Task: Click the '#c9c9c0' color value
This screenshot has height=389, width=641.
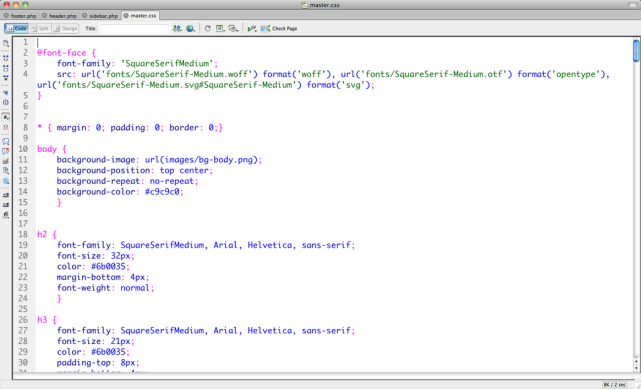Action: pyautogui.click(x=162, y=191)
